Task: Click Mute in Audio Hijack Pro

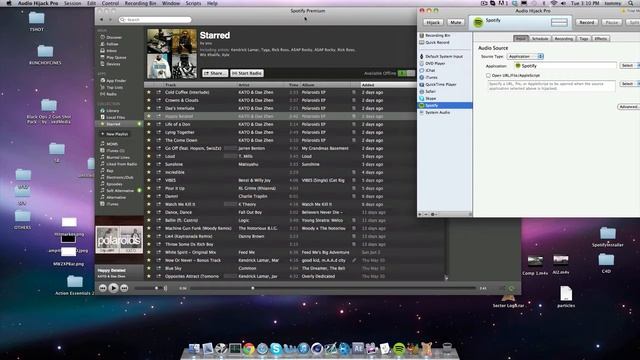Action: point(456,22)
